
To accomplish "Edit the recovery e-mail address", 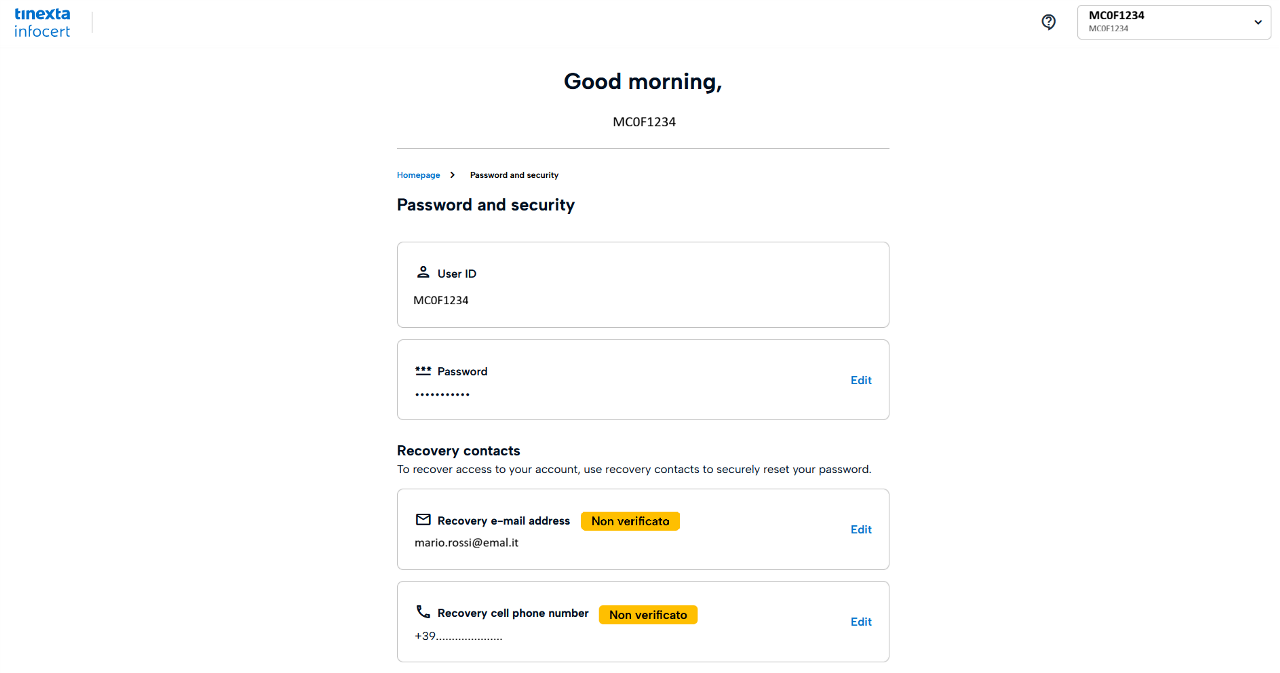I will tap(861, 529).
